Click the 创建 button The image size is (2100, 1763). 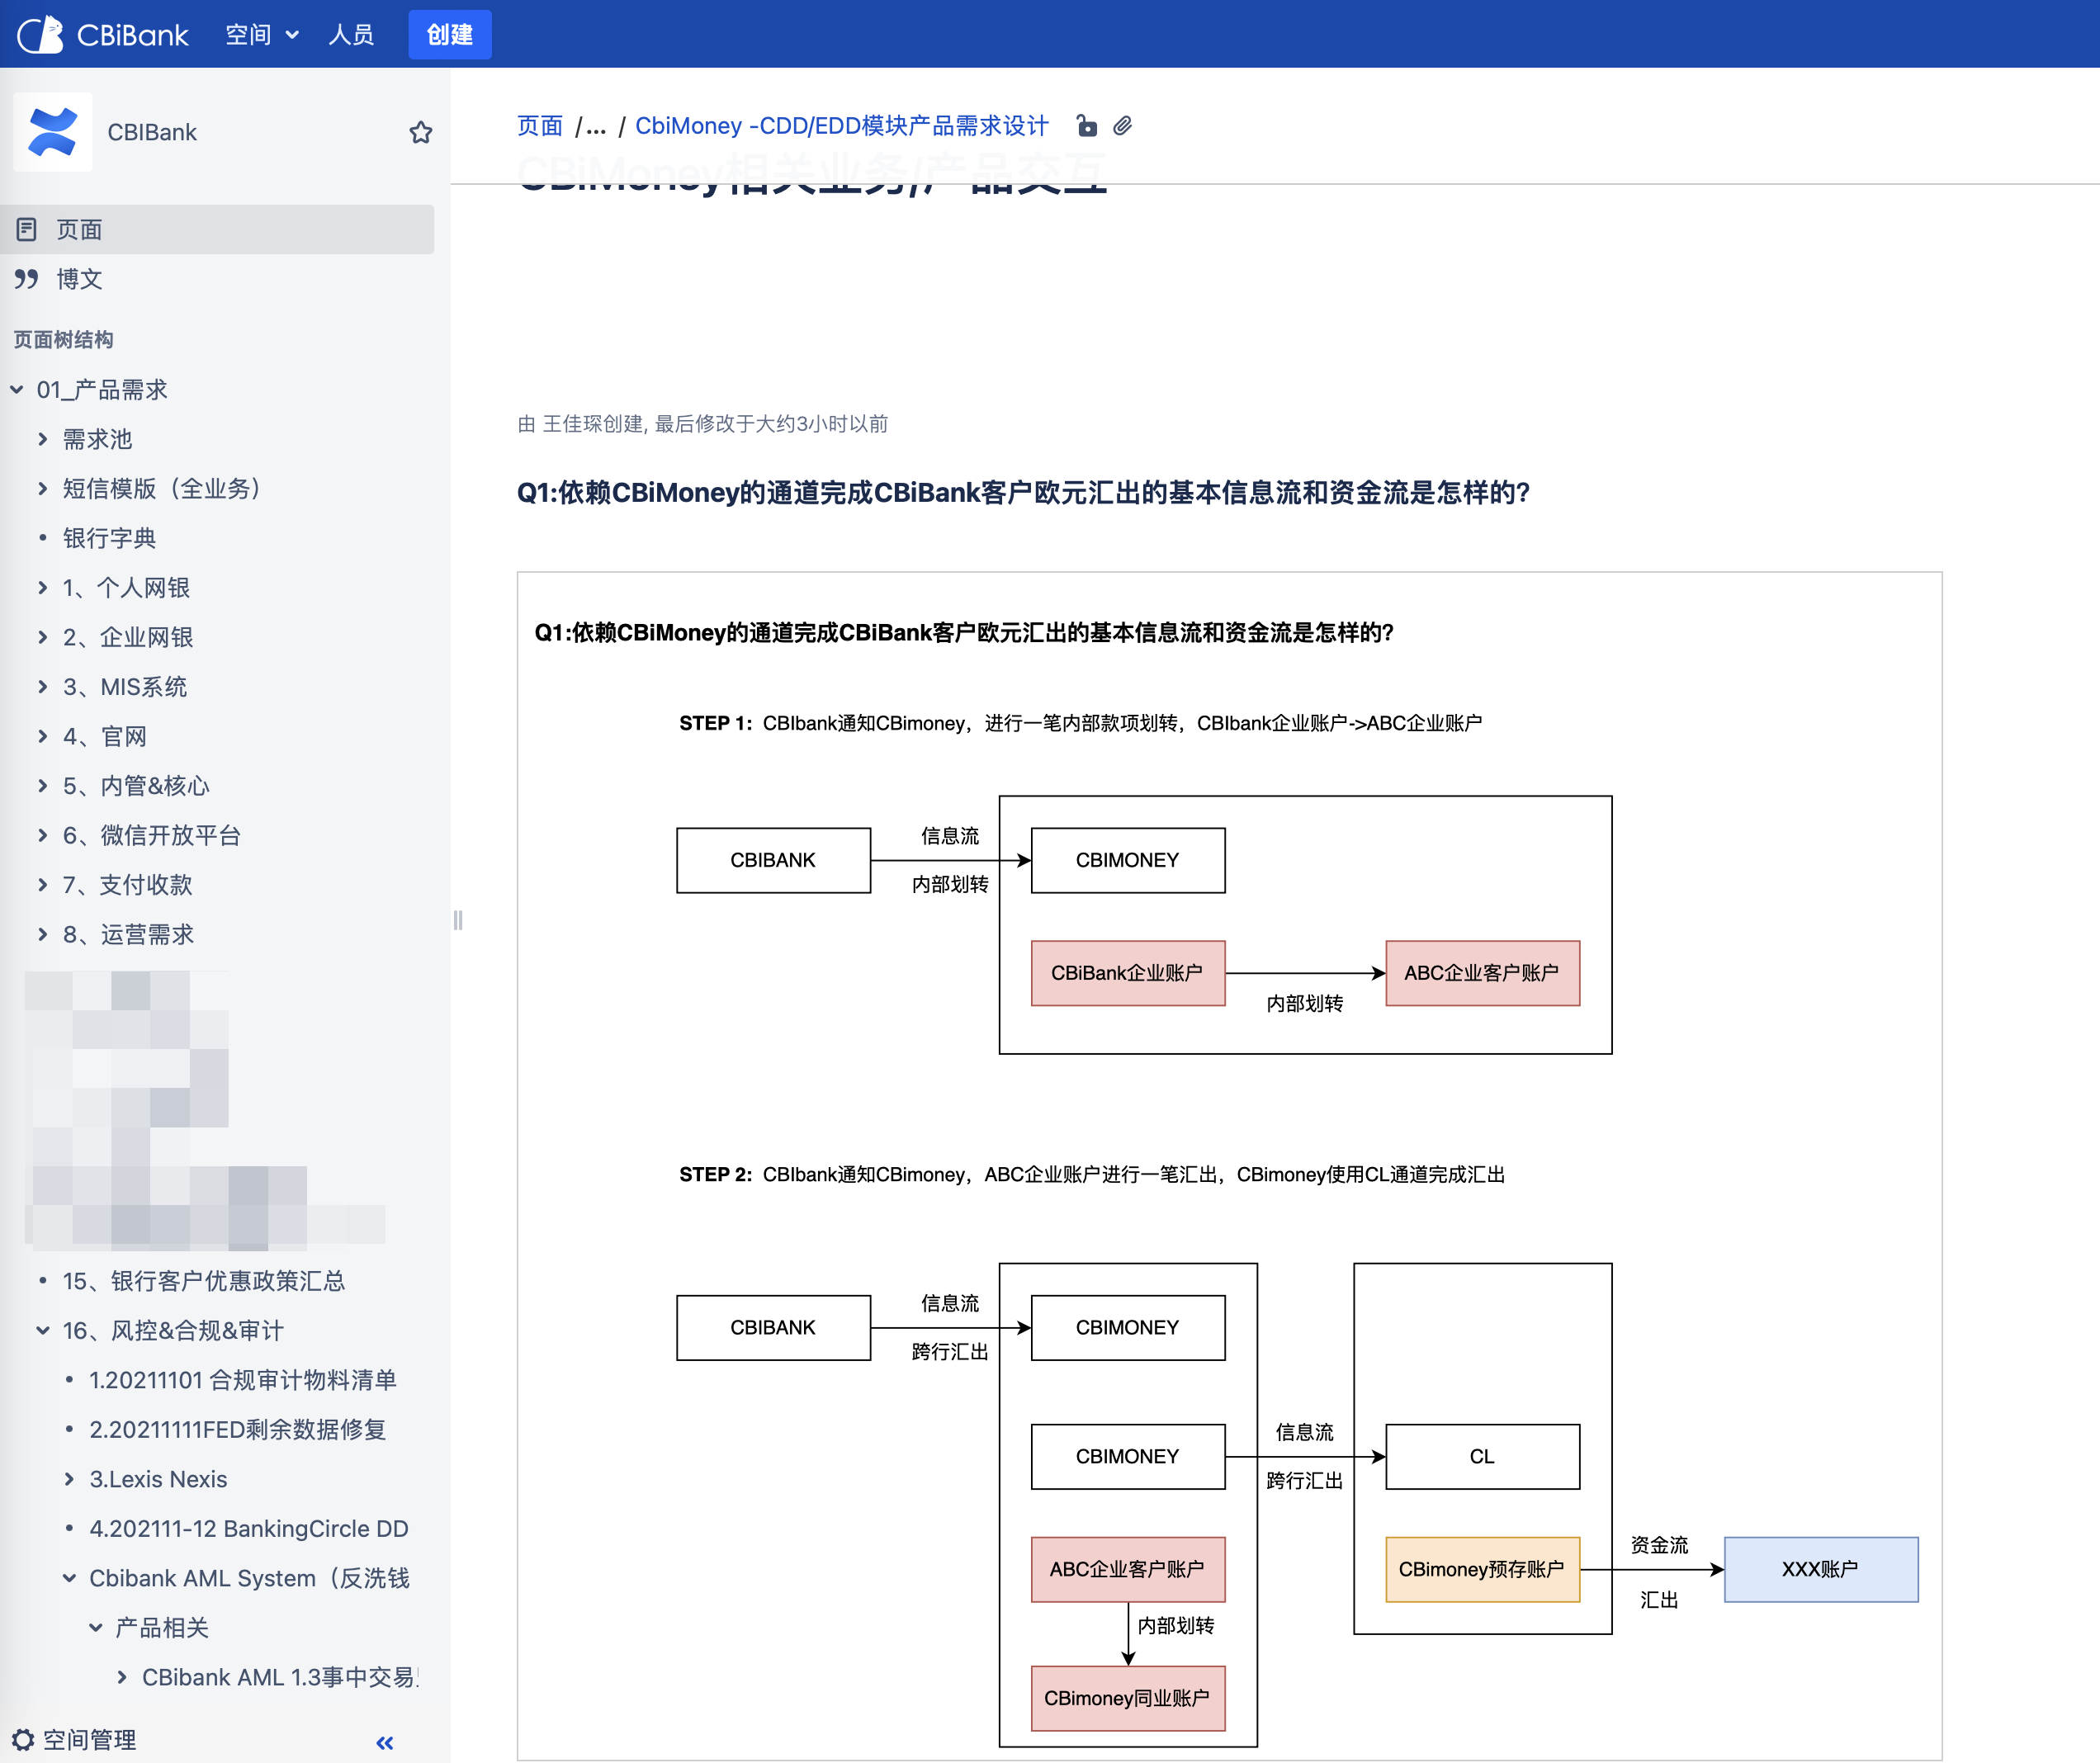point(450,35)
